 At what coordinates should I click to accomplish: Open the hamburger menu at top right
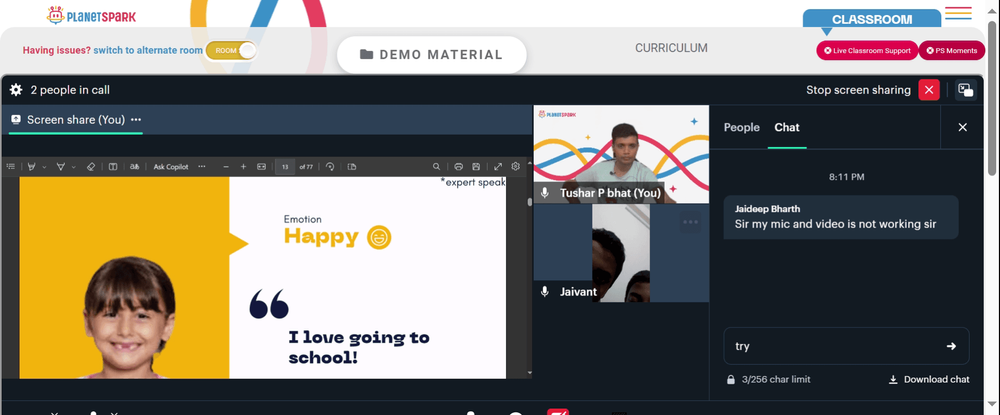958,13
